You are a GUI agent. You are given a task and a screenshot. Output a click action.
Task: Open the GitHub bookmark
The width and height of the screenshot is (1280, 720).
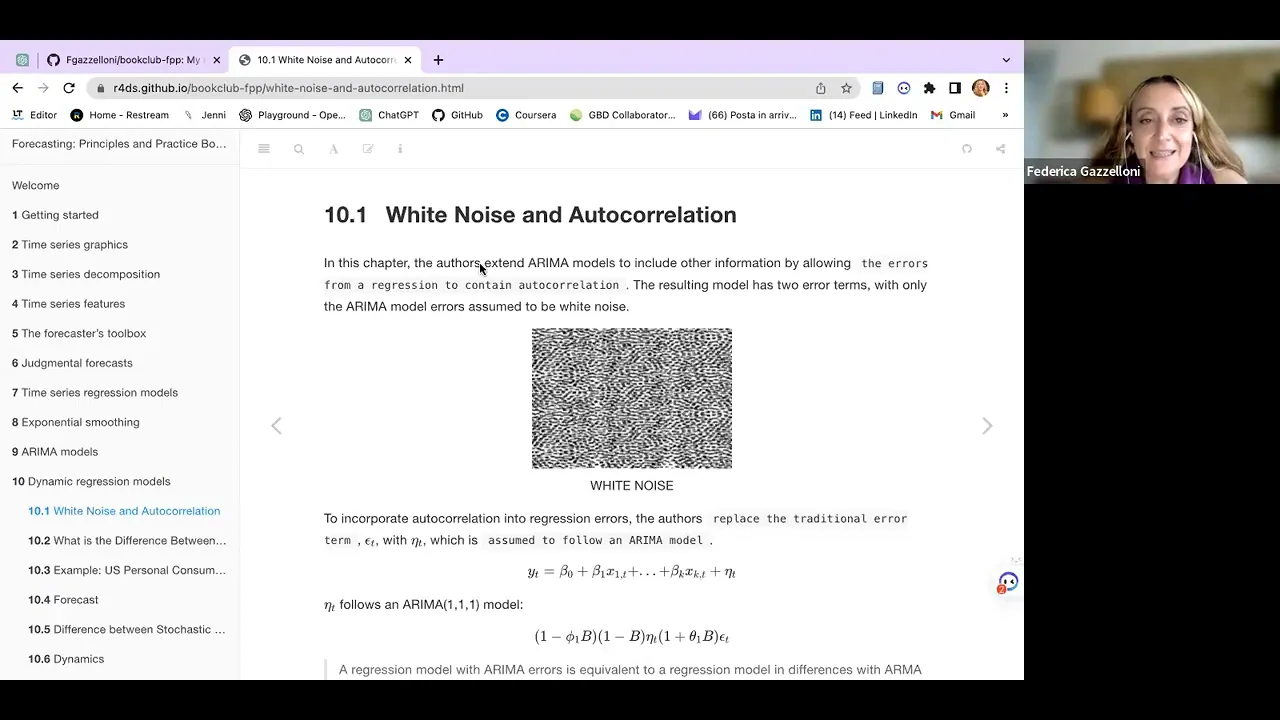[x=457, y=115]
